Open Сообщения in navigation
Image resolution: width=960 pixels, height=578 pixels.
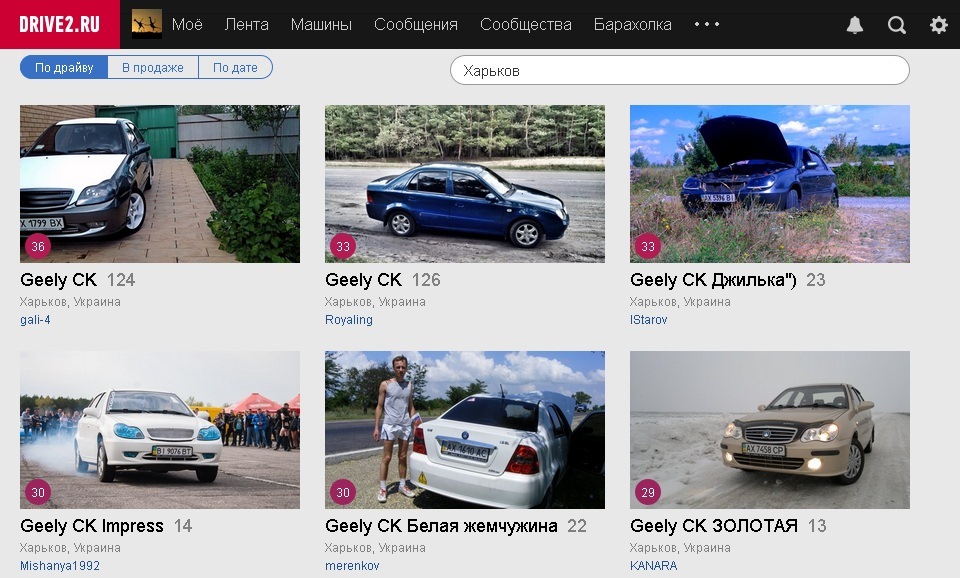(x=416, y=24)
